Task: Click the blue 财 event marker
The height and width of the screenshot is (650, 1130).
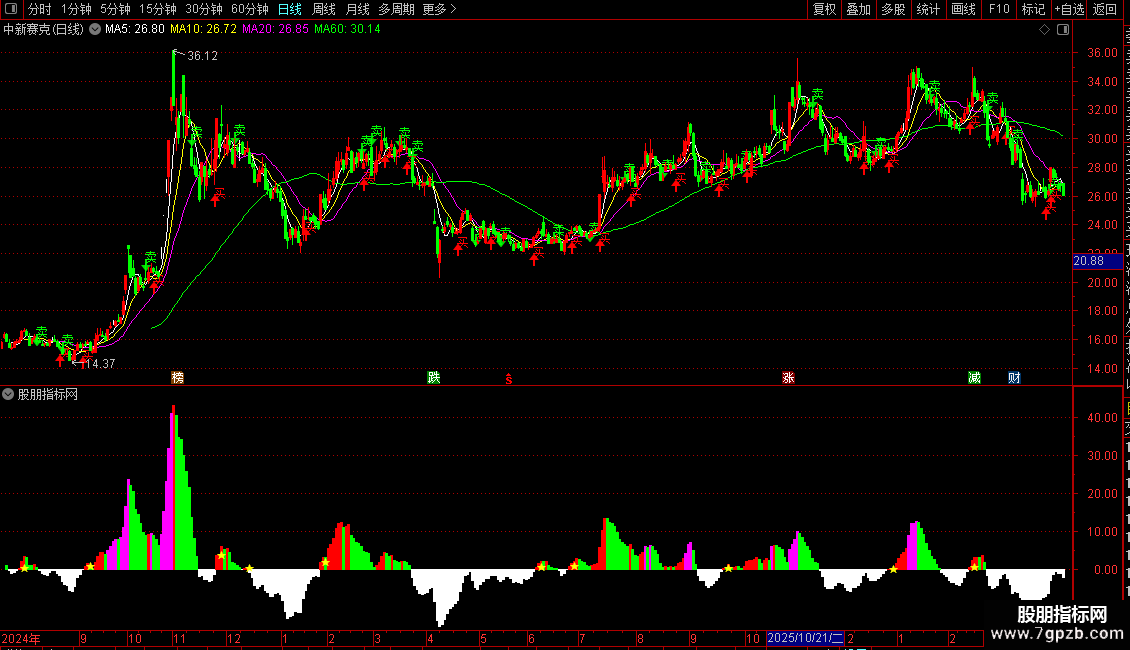Action: (x=1014, y=378)
